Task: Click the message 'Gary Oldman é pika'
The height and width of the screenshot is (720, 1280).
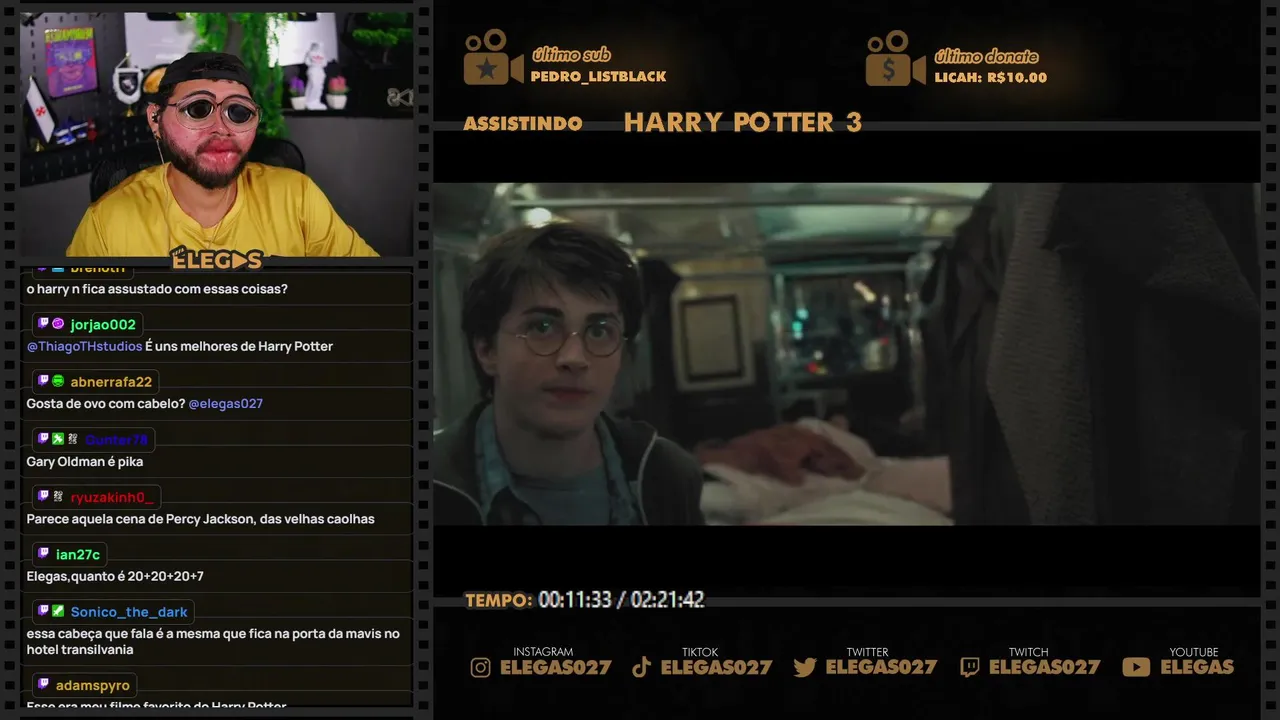Action: click(85, 462)
